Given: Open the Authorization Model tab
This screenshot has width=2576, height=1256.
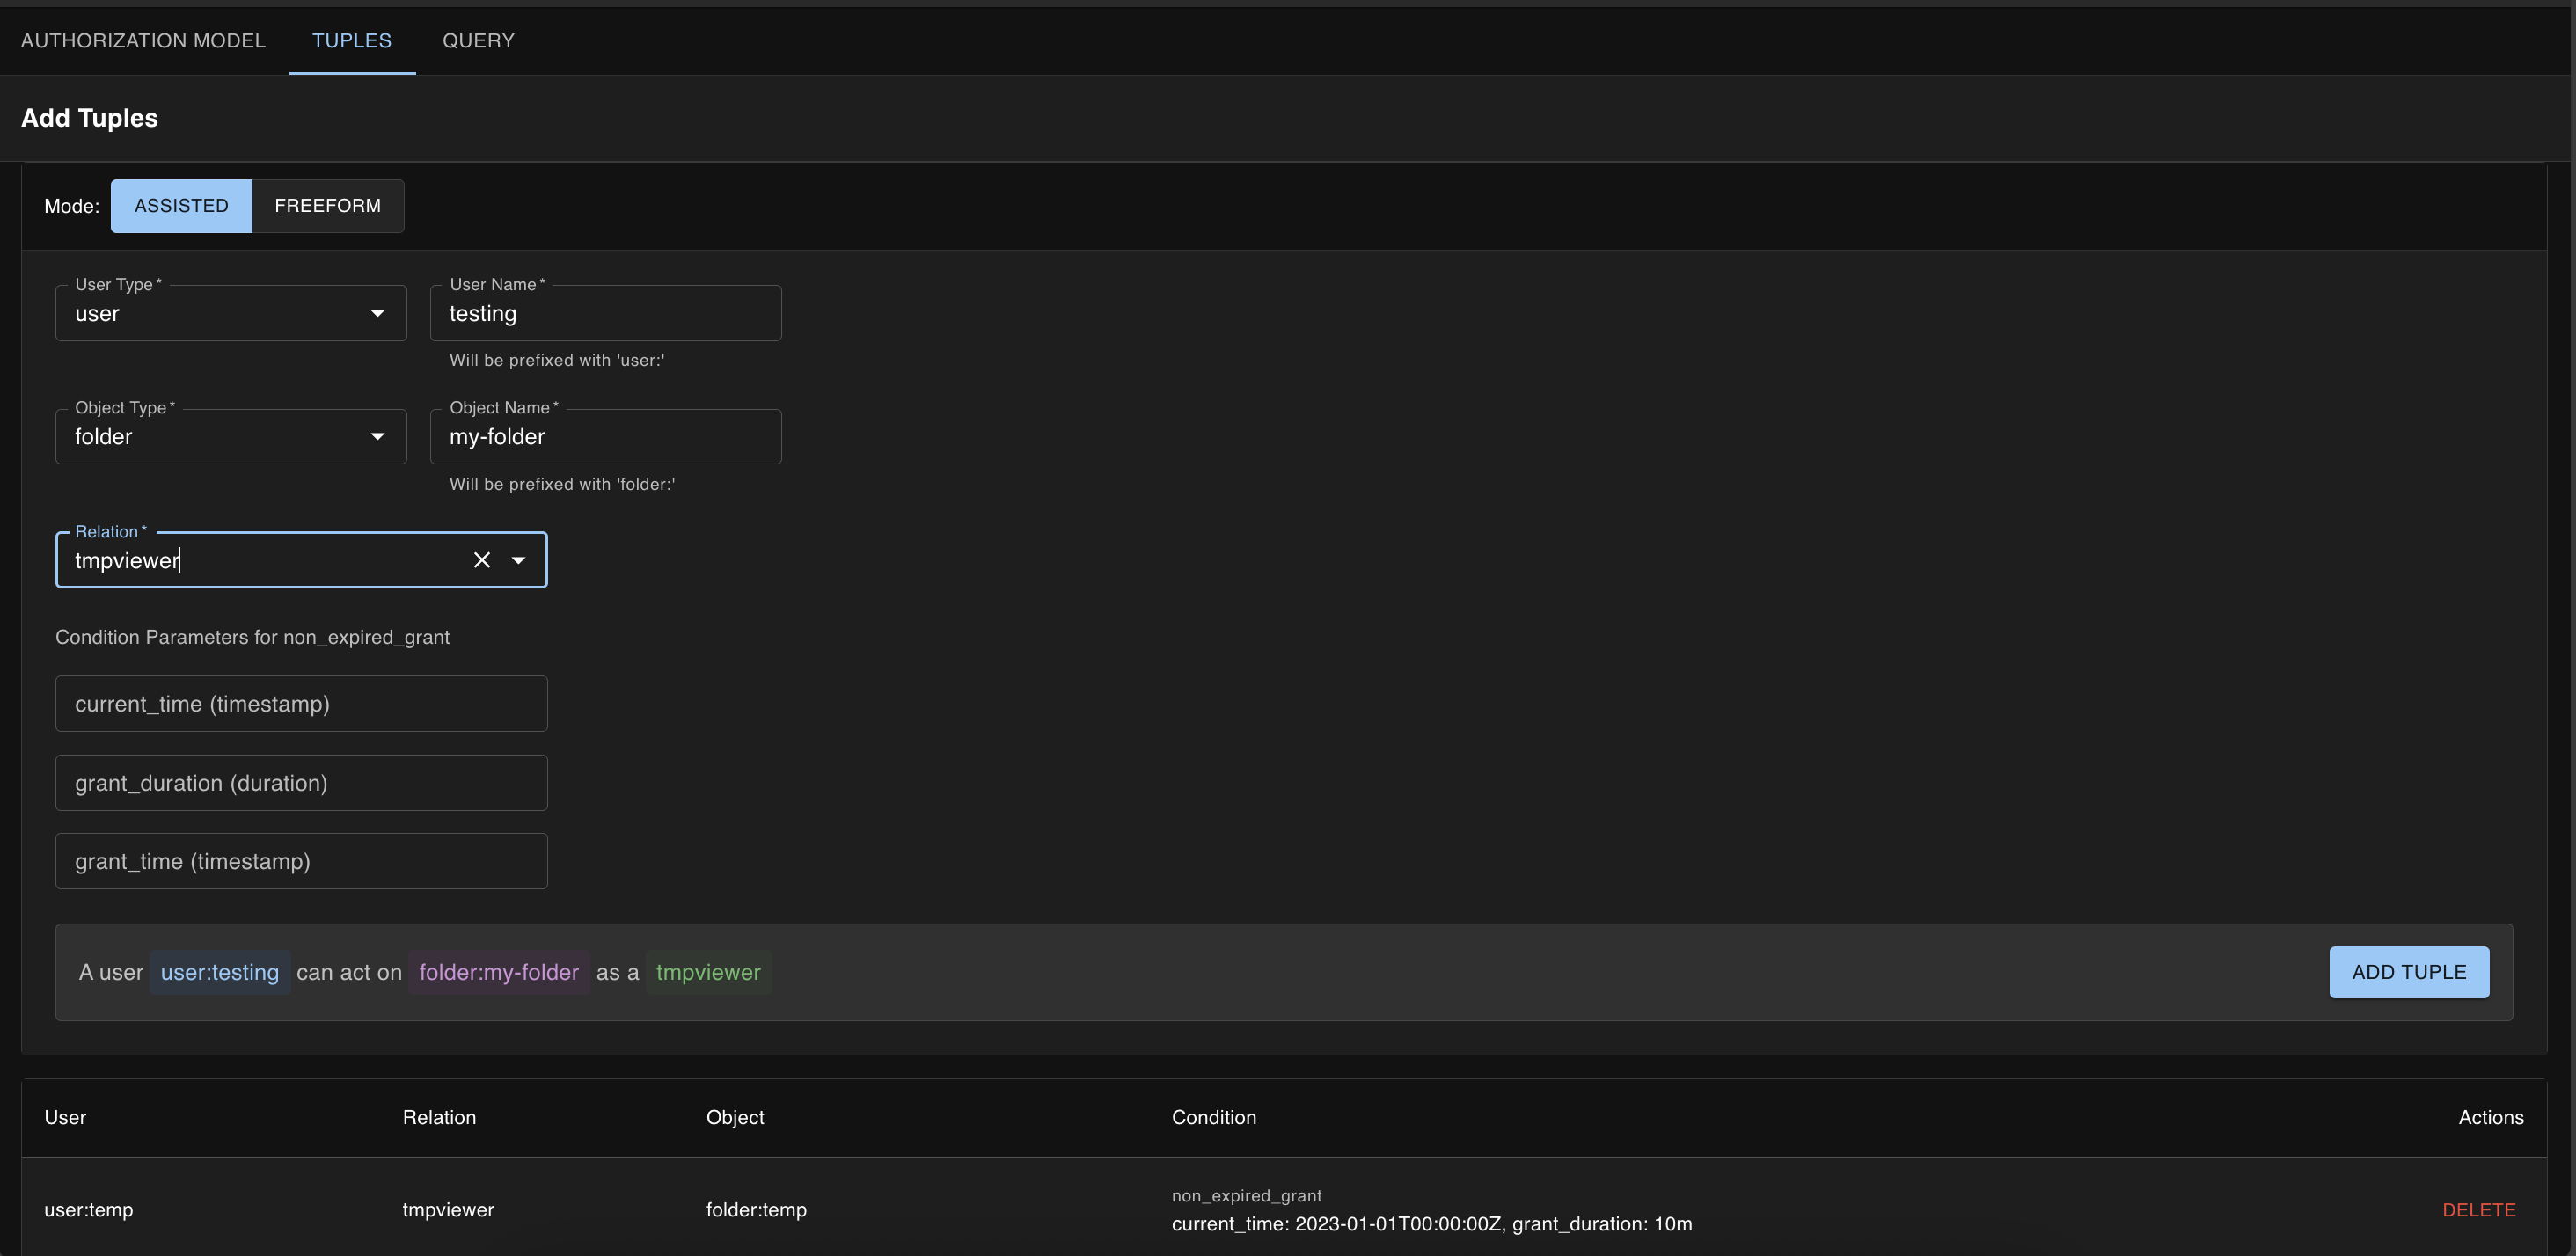Looking at the screenshot, I should click(143, 41).
